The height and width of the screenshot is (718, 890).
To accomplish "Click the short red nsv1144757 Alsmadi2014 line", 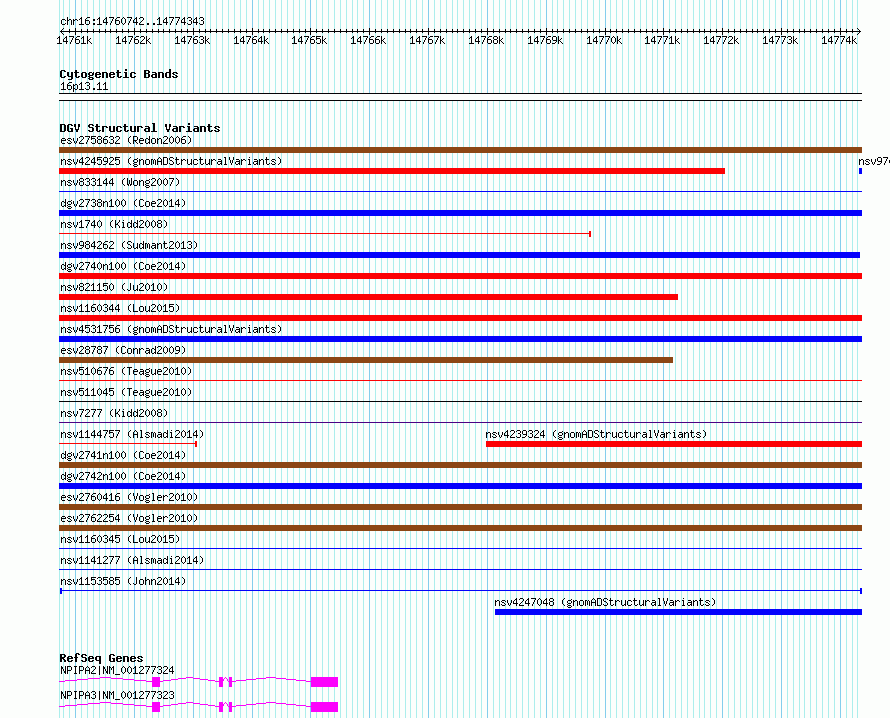I will pyautogui.click(x=128, y=444).
